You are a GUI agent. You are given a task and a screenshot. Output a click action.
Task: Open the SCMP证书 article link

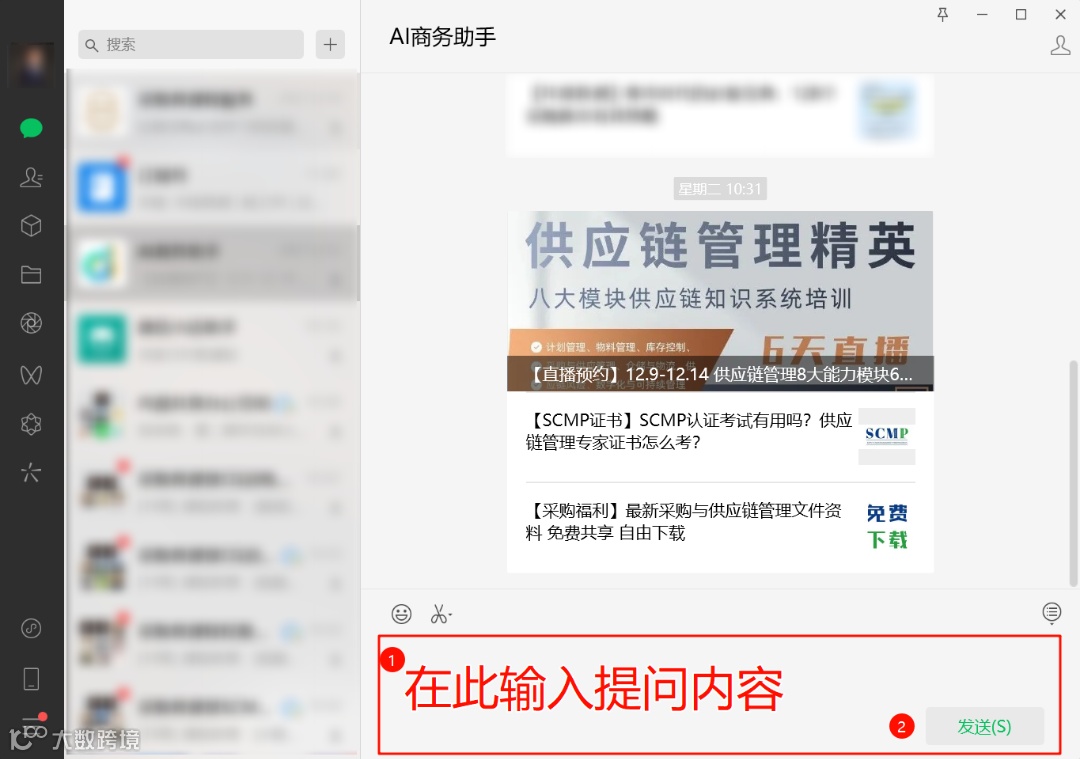click(x=720, y=437)
